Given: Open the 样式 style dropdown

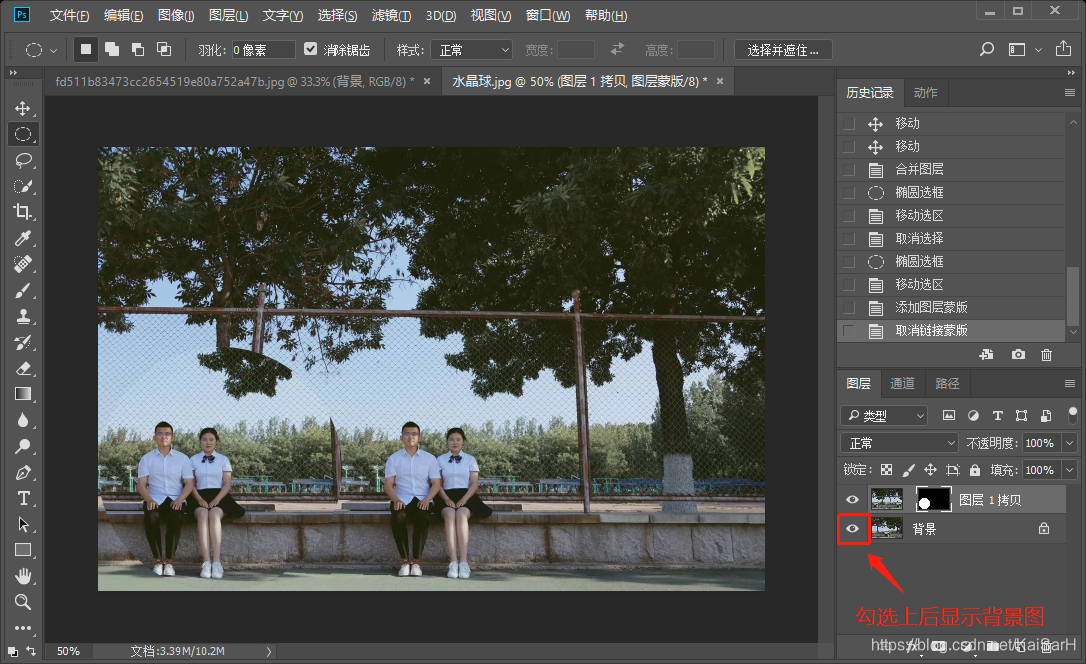Looking at the screenshot, I should 471,50.
